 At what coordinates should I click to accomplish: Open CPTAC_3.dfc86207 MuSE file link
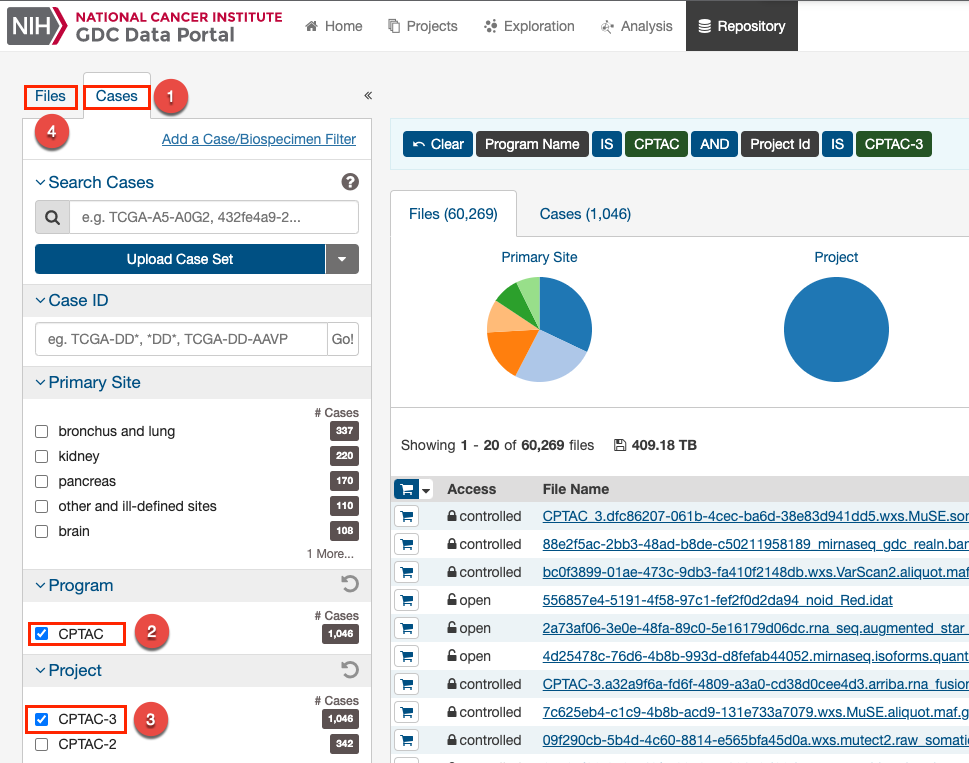tap(755, 516)
